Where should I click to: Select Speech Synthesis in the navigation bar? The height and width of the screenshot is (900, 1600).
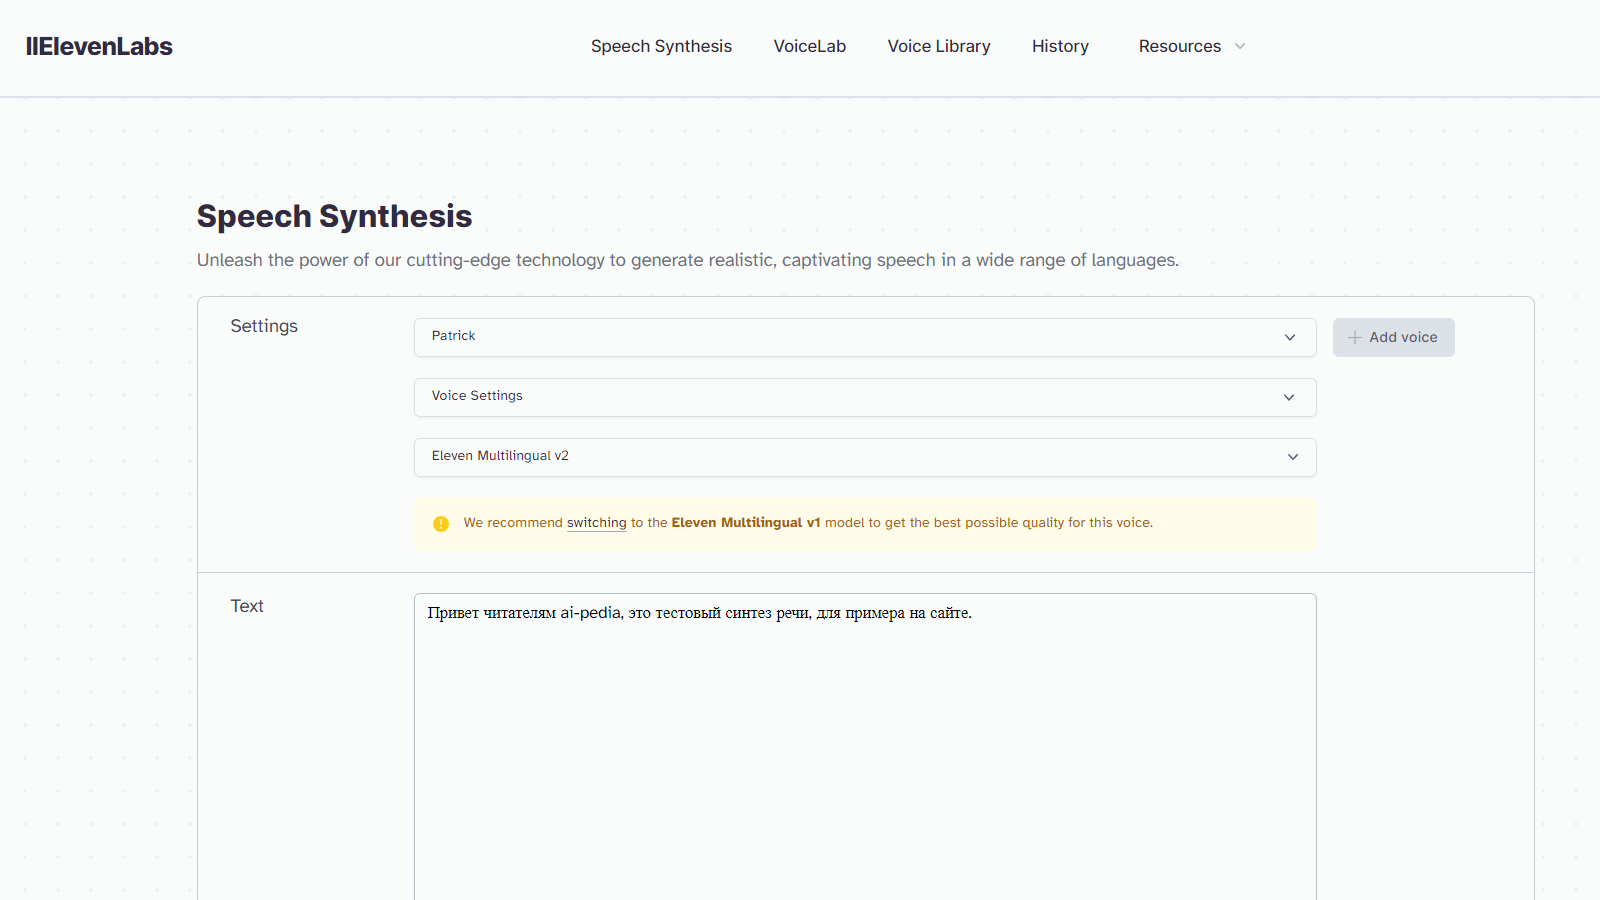point(661,46)
